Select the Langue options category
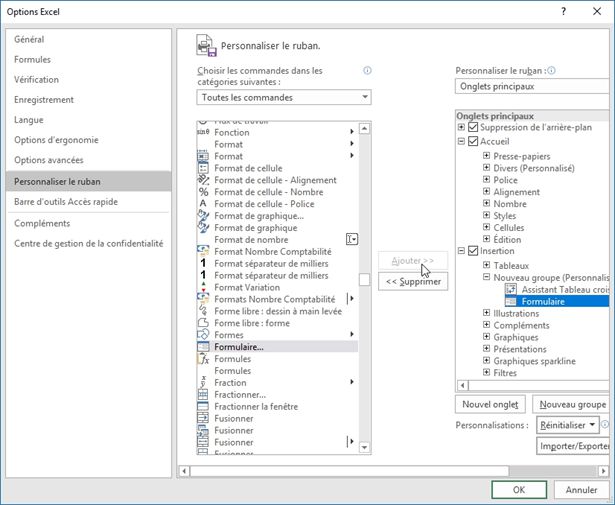 coord(89,120)
